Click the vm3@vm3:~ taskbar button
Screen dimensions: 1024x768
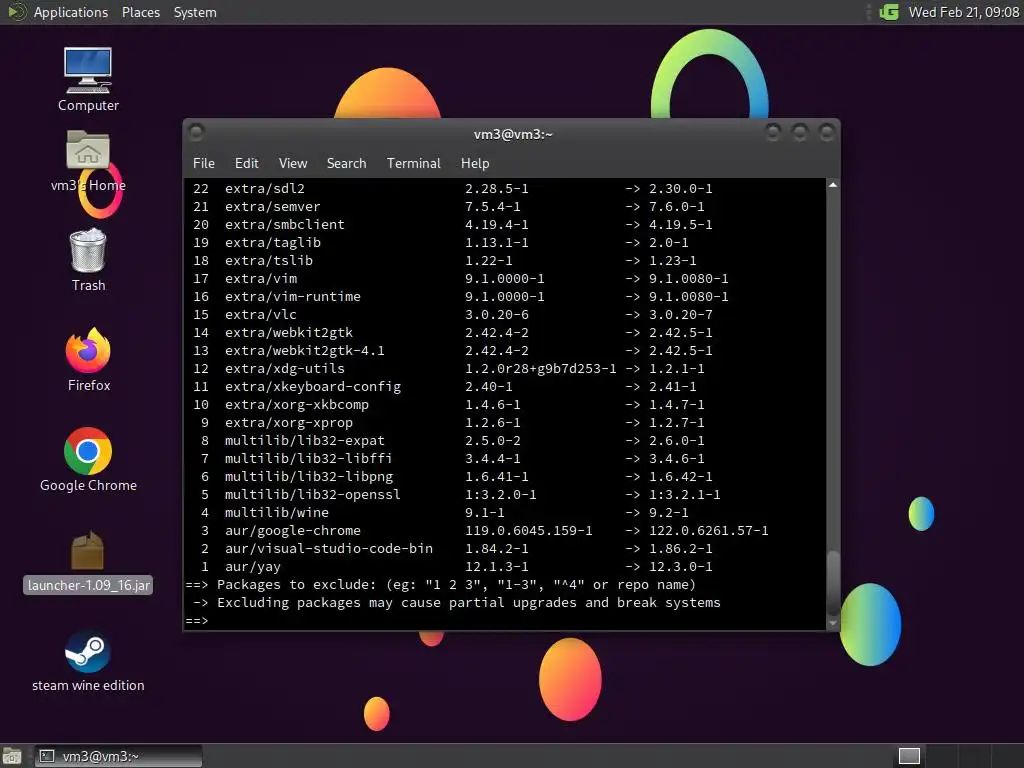[118, 756]
